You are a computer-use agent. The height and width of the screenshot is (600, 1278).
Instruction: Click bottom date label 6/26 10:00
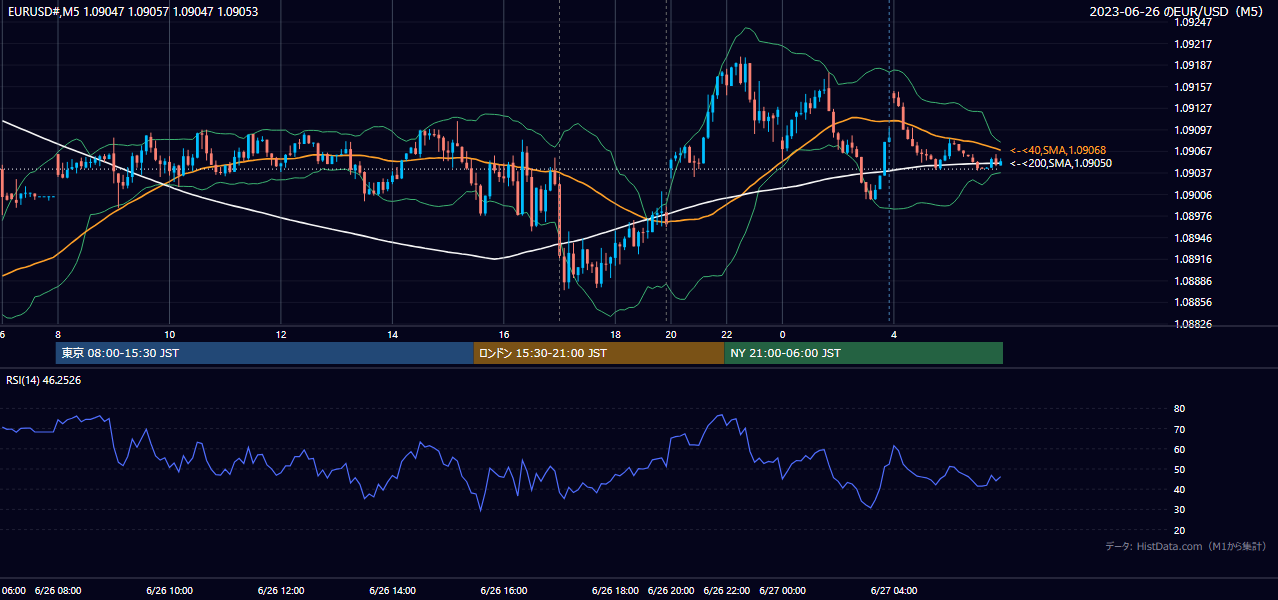(x=170, y=591)
